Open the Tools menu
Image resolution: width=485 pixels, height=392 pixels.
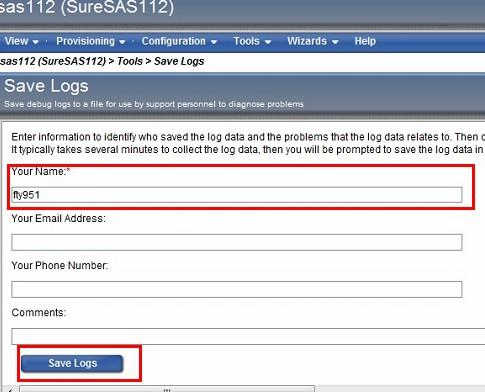click(x=252, y=41)
